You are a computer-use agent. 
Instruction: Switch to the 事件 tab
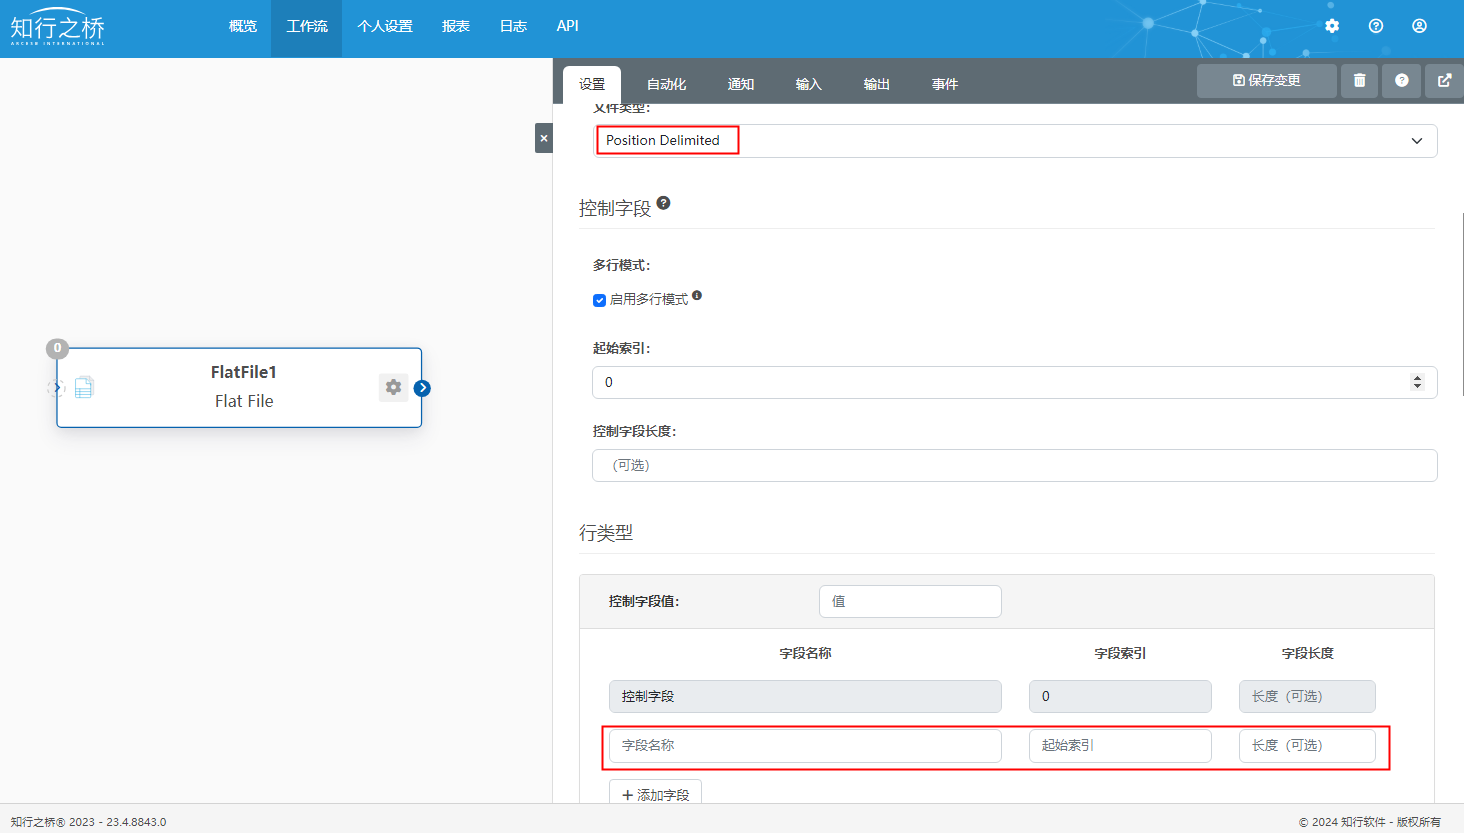(944, 84)
